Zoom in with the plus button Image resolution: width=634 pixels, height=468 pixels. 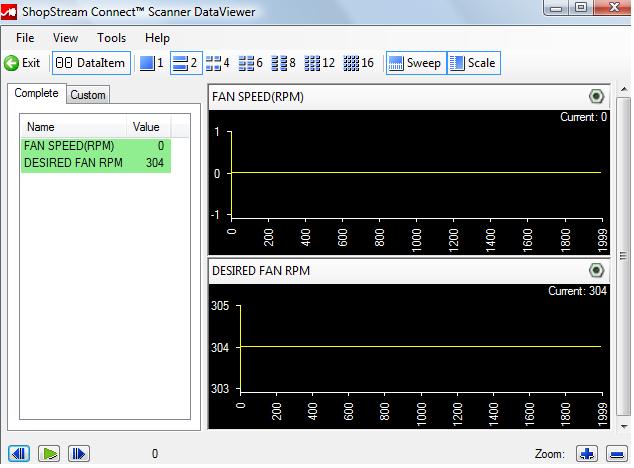tap(587, 454)
